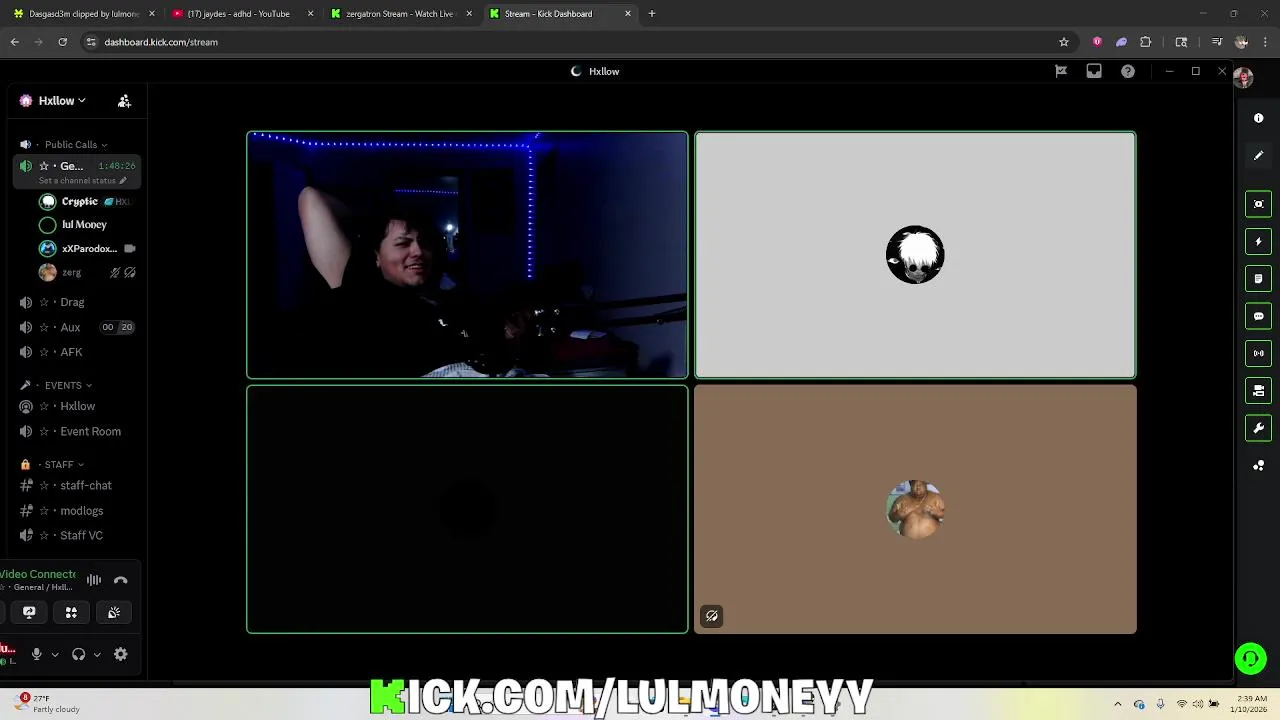This screenshot has height=720, width=1280.
Task: Toggle the Discord microphone mute
Action: point(37,654)
